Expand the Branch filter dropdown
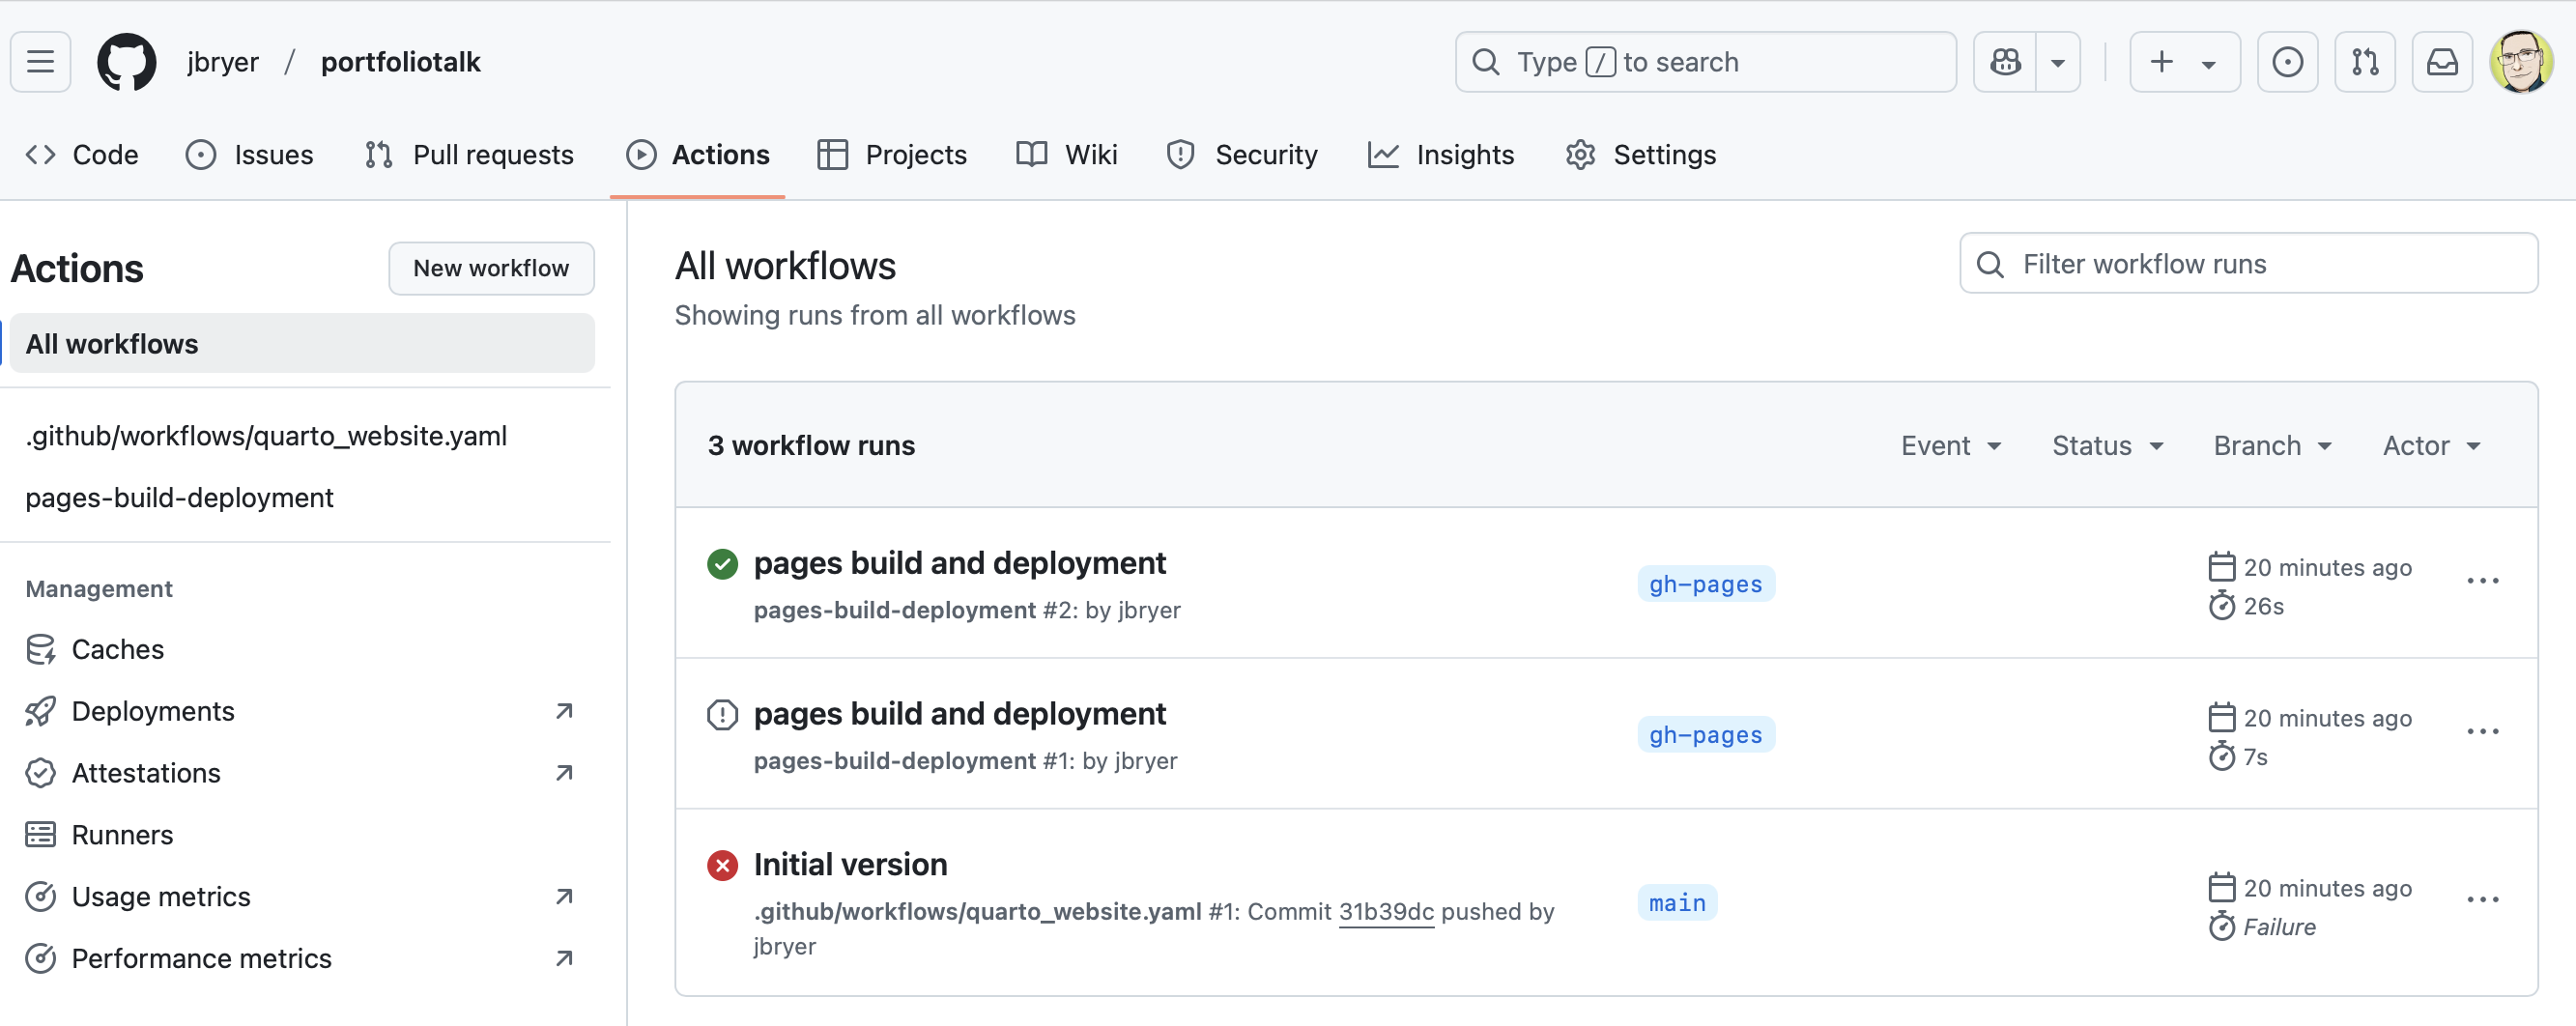The height and width of the screenshot is (1026, 2576). click(x=2272, y=445)
